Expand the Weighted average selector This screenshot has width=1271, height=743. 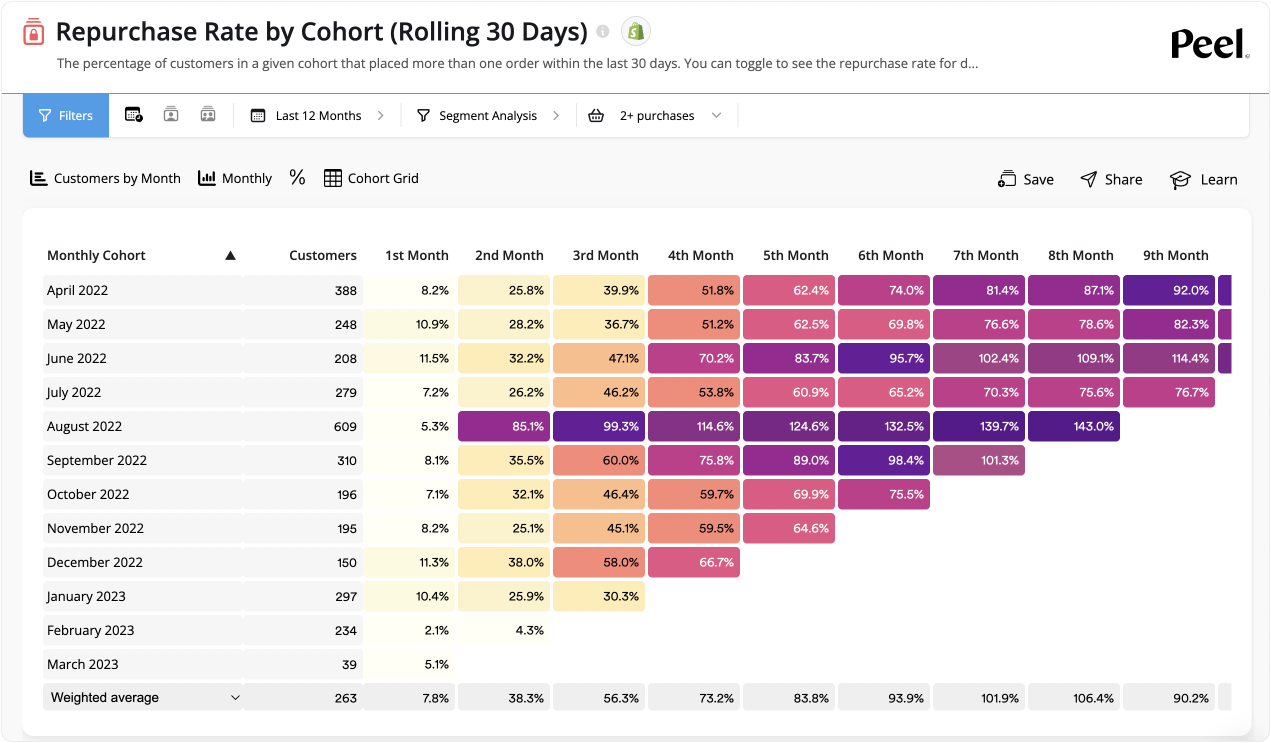click(x=236, y=697)
